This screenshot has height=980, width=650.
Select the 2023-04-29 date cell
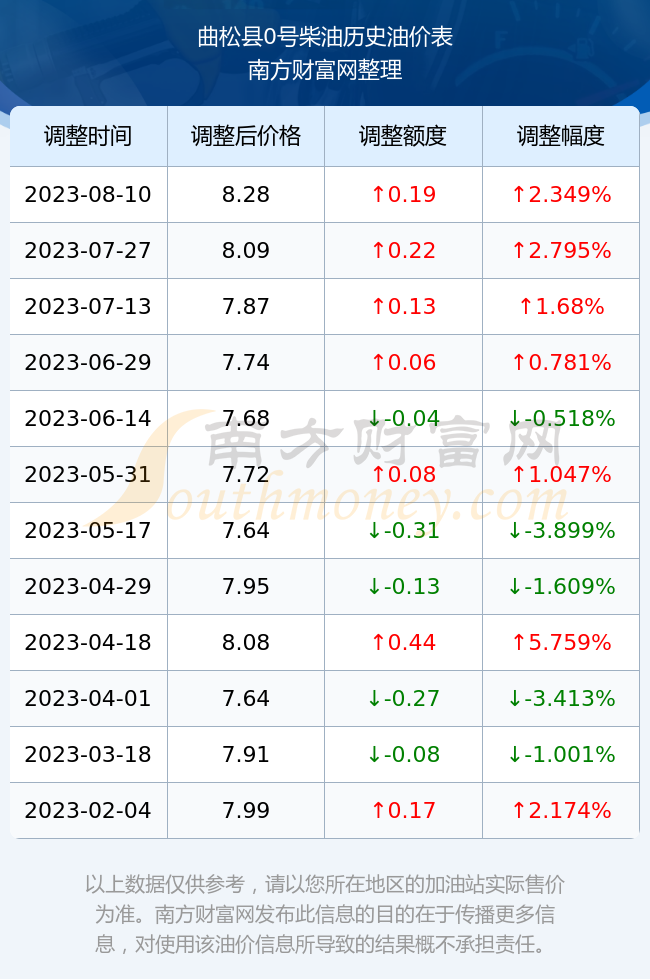[x=88, y=586]
